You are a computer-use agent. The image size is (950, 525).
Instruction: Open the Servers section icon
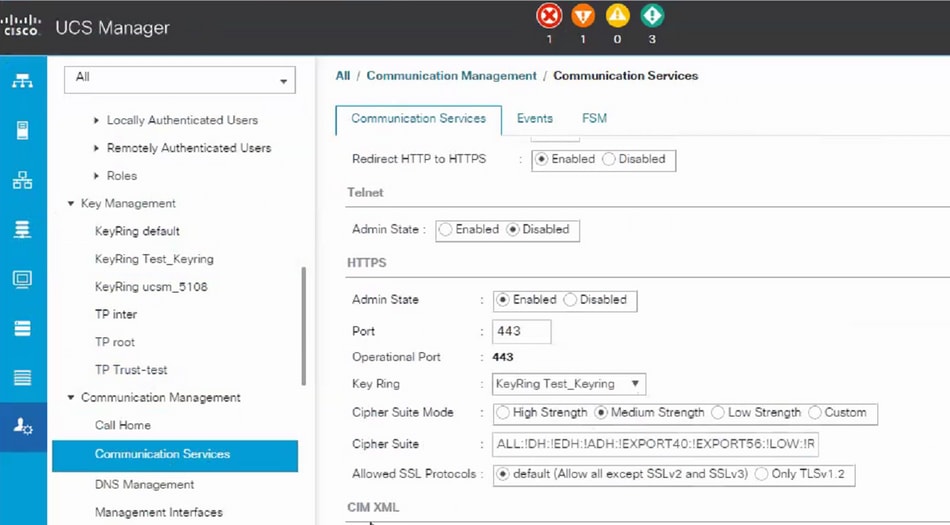tap(22, 130)
